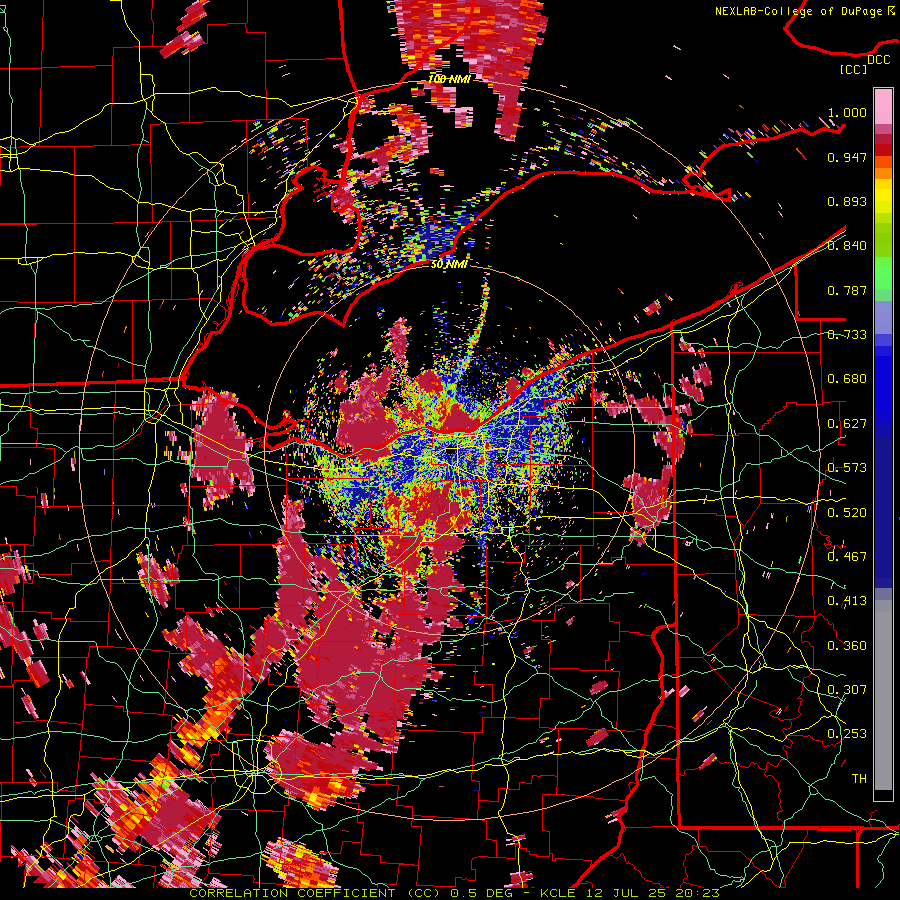This screenshot has width=900, height=900.
Task: Select the 0.680 legend value
Action: pos(847,379)
